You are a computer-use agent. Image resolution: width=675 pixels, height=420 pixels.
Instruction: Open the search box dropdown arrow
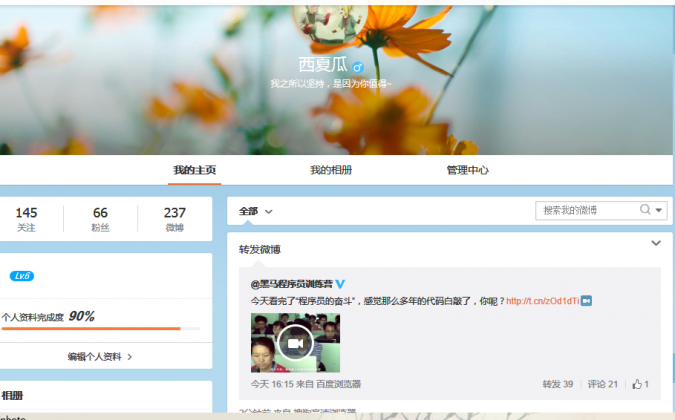(660, 210)
